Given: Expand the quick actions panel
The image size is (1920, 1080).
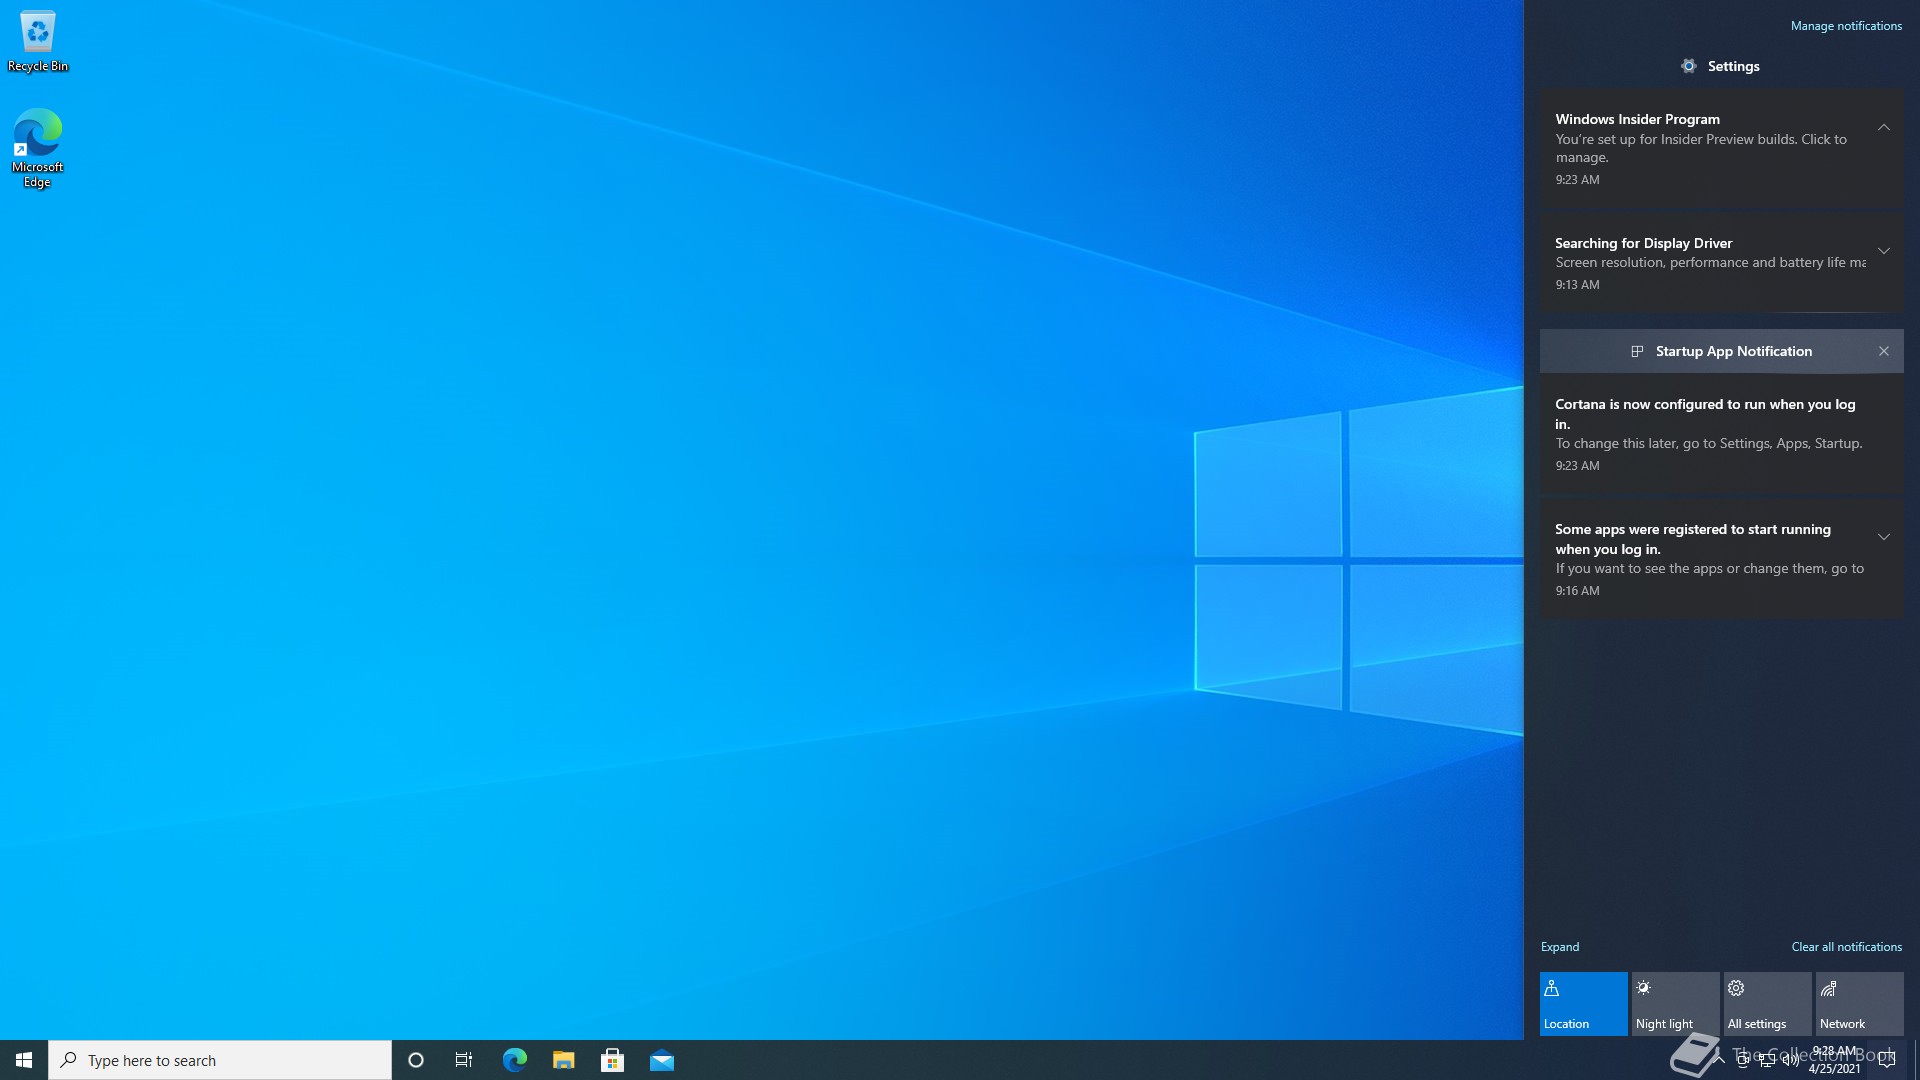Looking at the screenshot, I should click(1559, 947).
